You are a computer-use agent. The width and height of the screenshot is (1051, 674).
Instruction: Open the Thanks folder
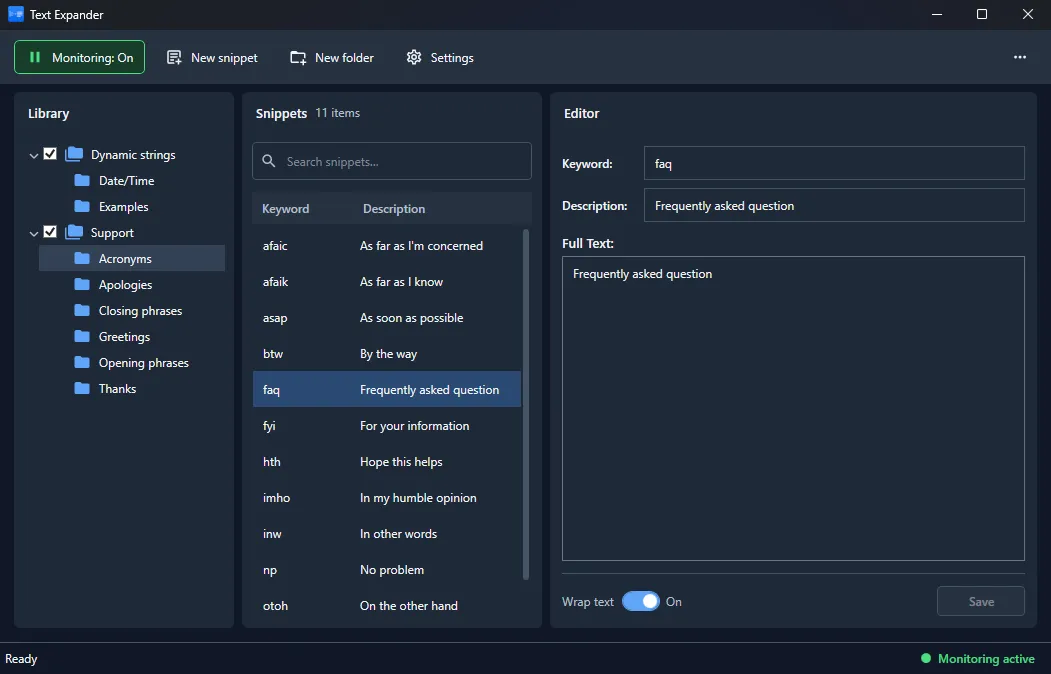click(x=117, y=389)
